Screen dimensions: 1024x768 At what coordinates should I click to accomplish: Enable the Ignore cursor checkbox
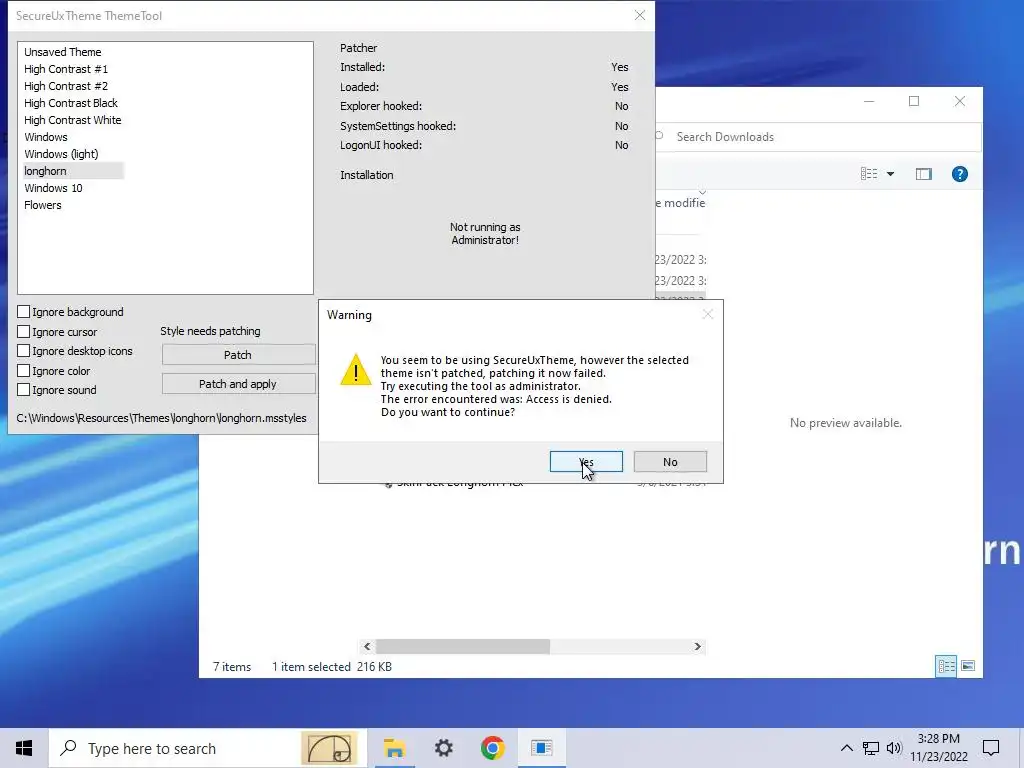coord(24,332)
